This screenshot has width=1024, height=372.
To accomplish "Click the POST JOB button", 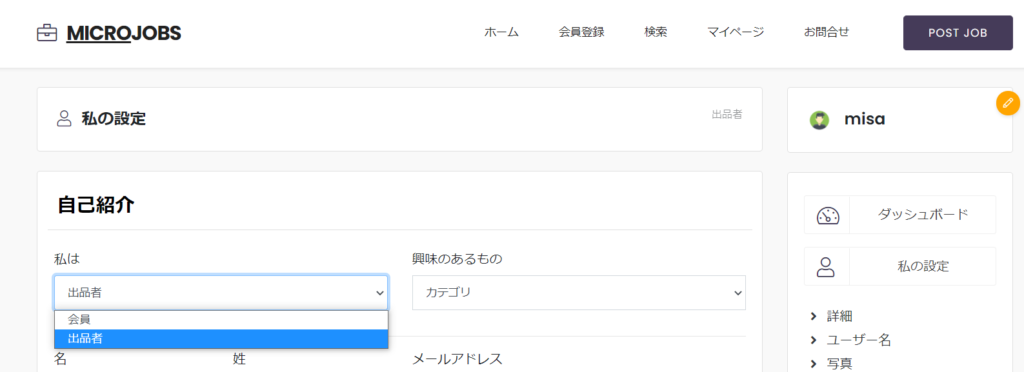I will click(957, 33).
